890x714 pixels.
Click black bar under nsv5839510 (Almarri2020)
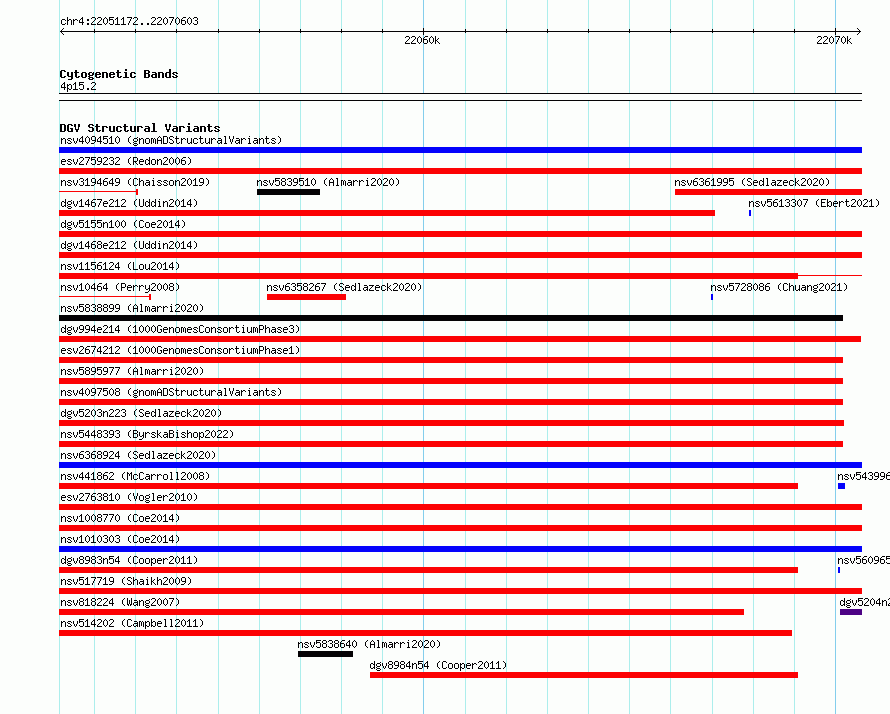(288, 192)
